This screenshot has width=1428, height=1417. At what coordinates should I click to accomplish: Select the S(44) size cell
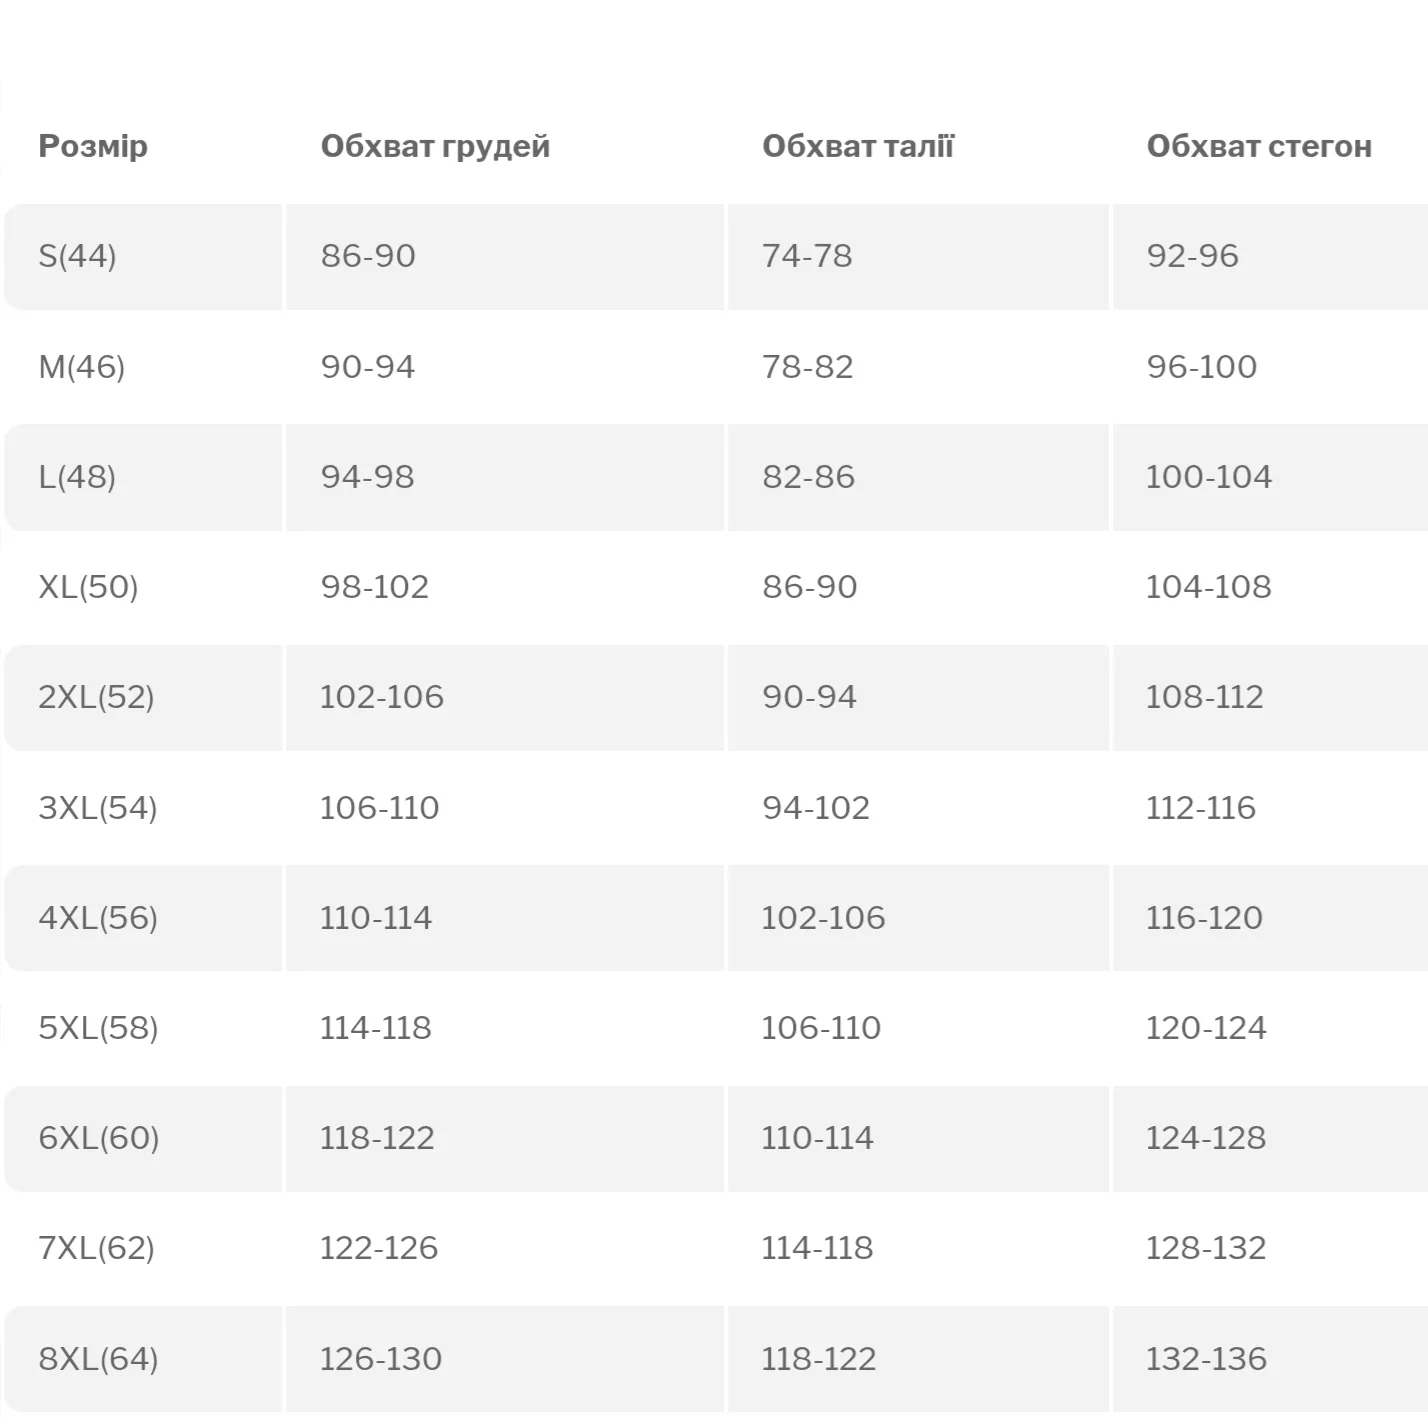point(77,256)
